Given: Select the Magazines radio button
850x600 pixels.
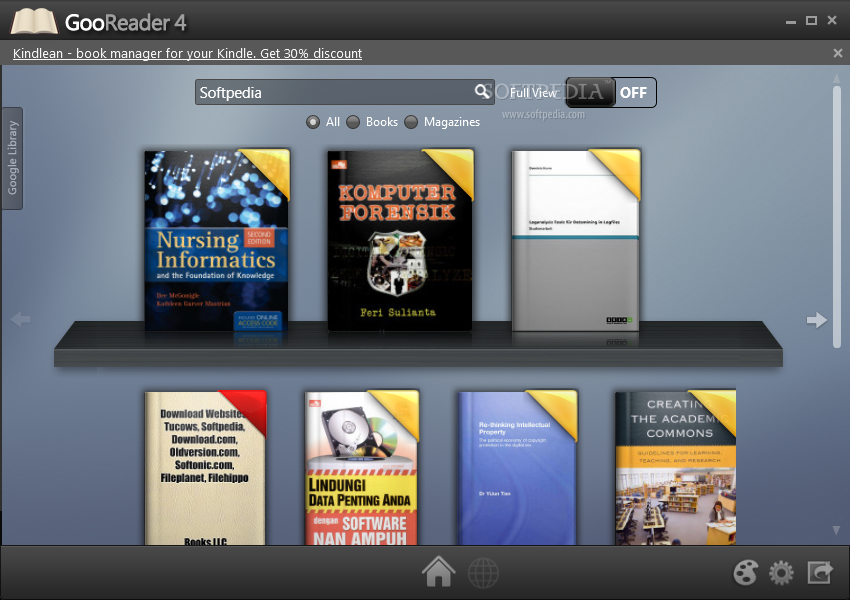Looking at the screenshot, I should click(411, 122).
